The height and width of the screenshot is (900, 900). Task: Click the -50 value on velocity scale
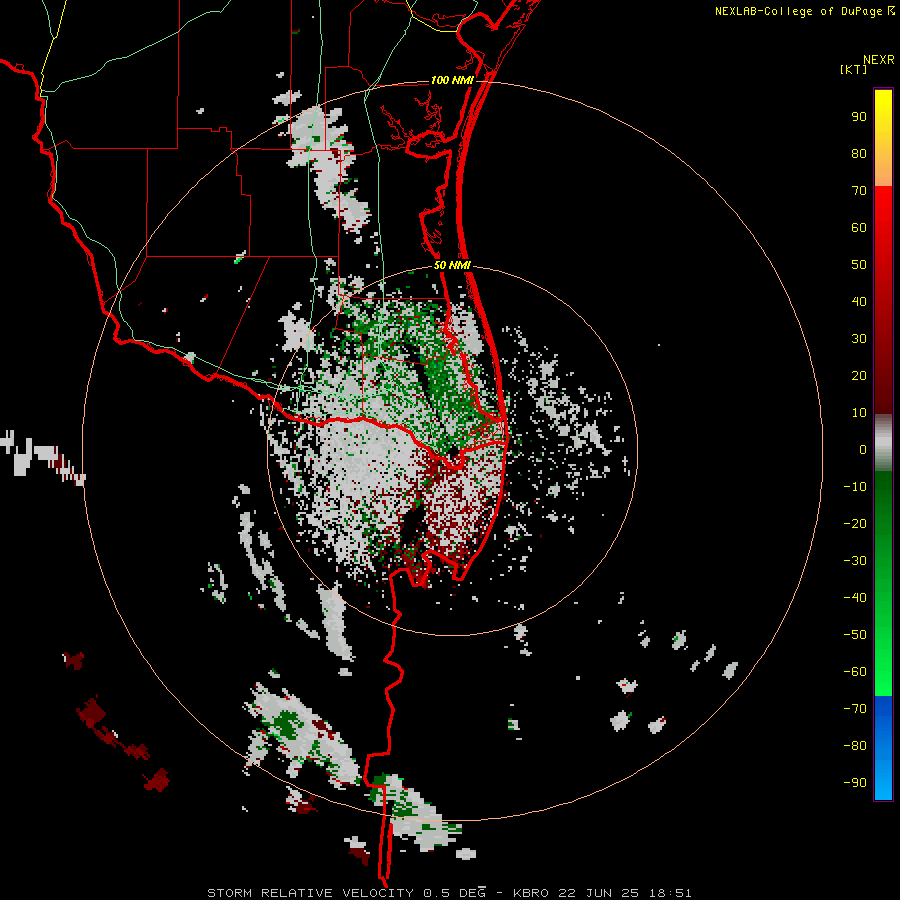pos(855,634)
